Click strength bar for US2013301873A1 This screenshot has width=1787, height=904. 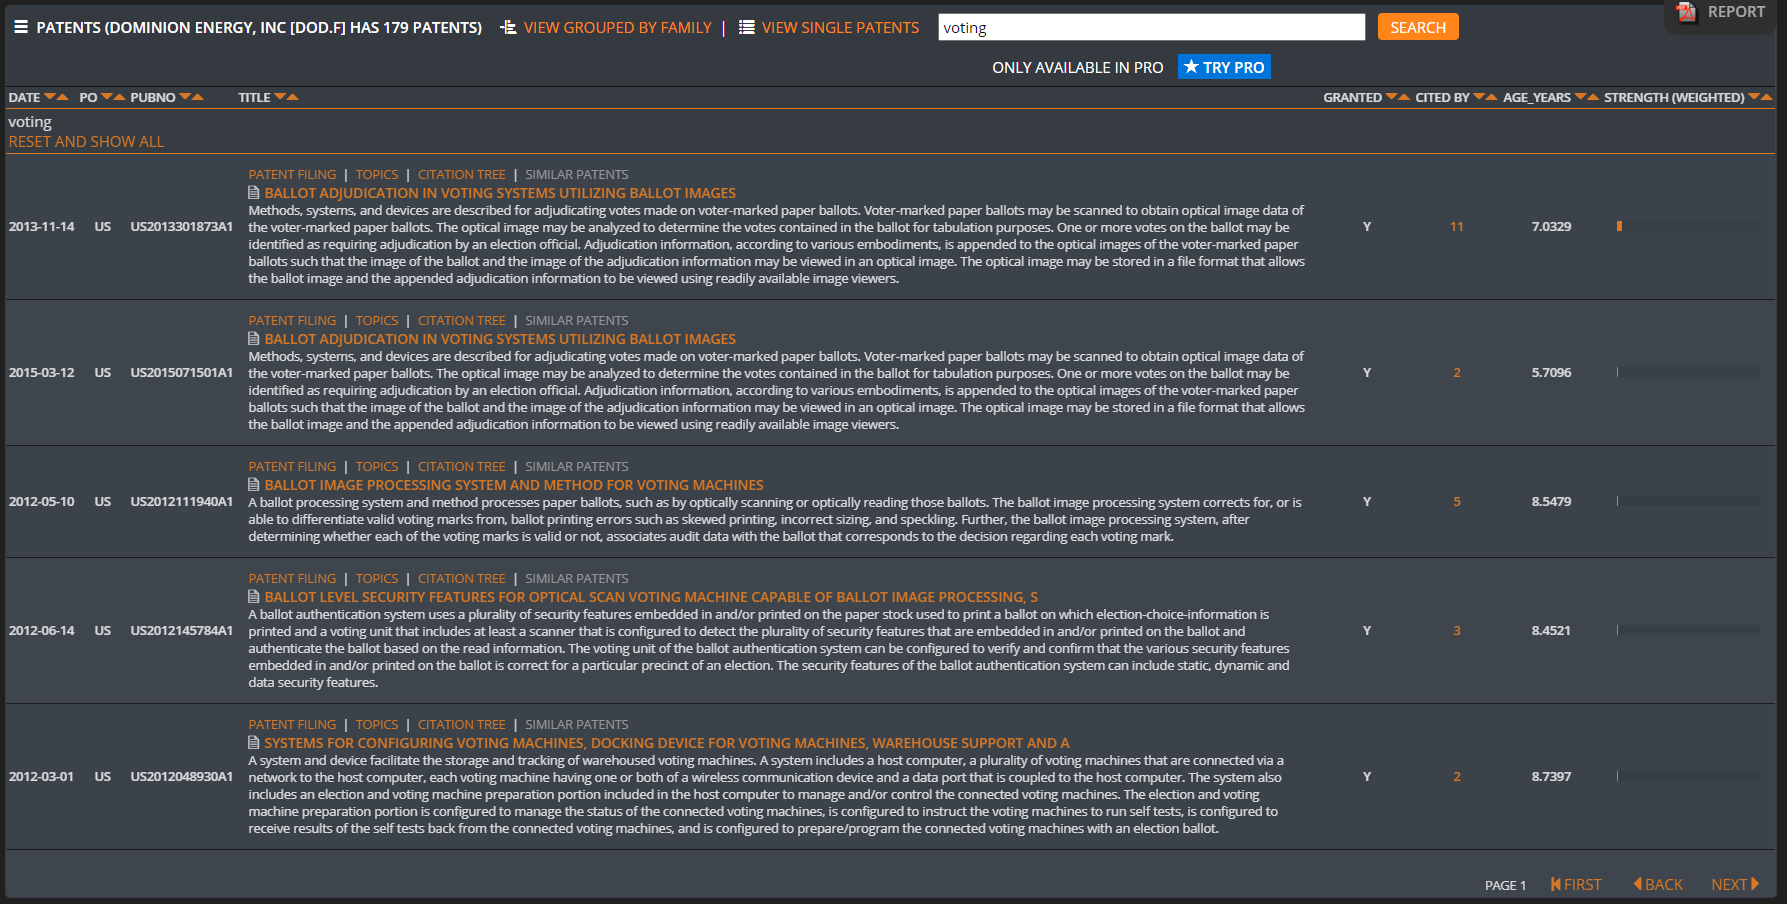coord(1688,226)
